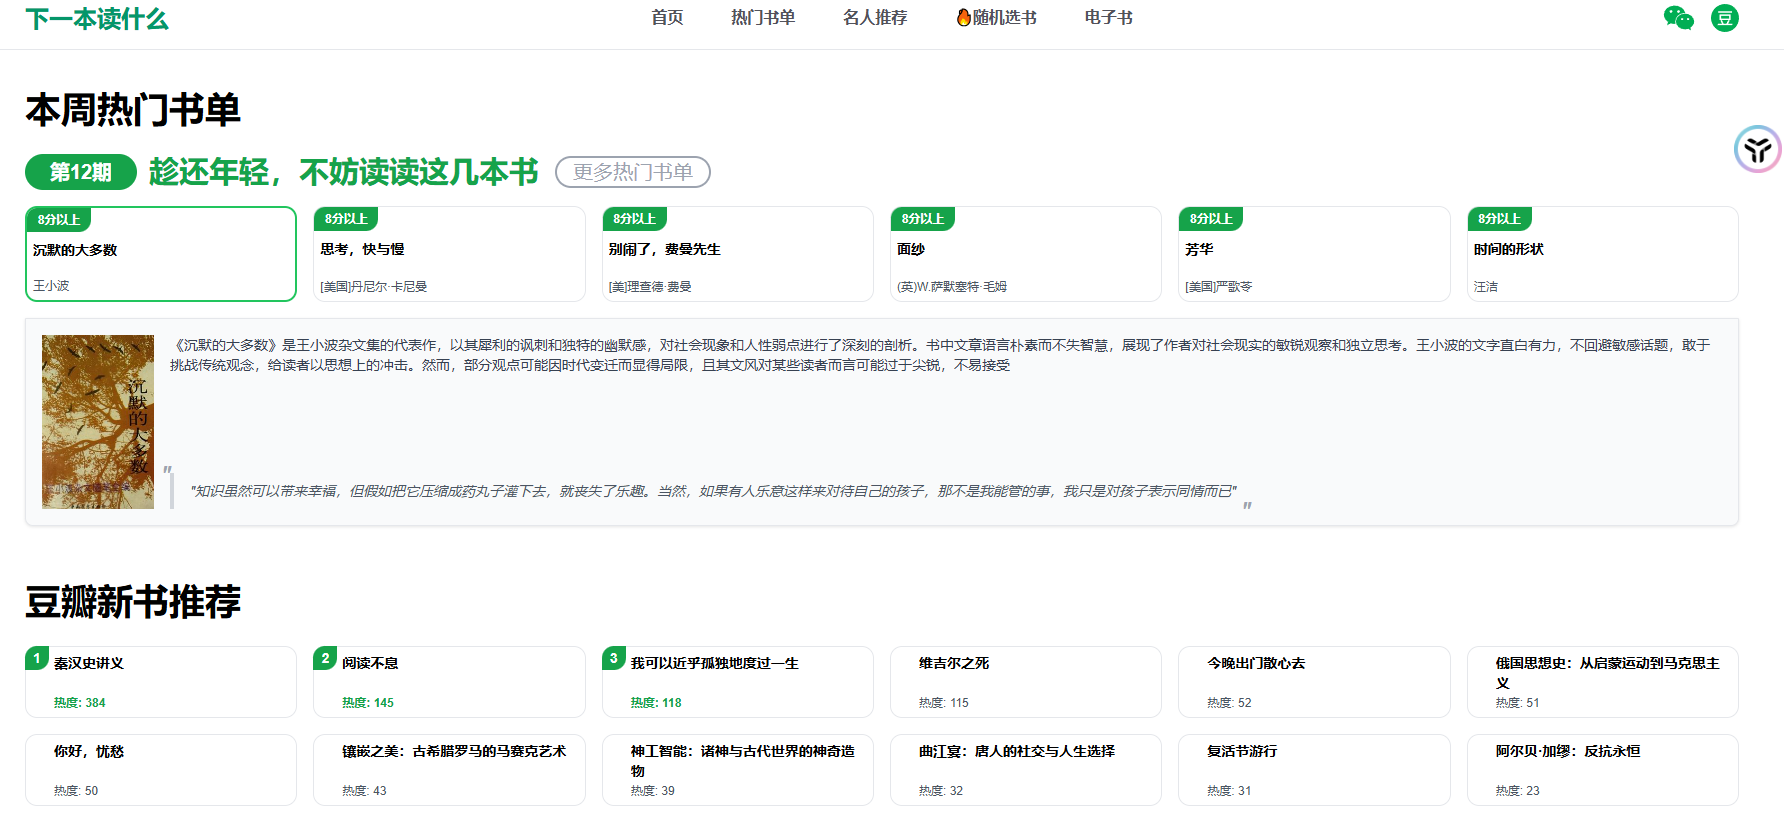Click the 本周热门书单 section heading
The image size is (1784, 840).
click(133, 110)
